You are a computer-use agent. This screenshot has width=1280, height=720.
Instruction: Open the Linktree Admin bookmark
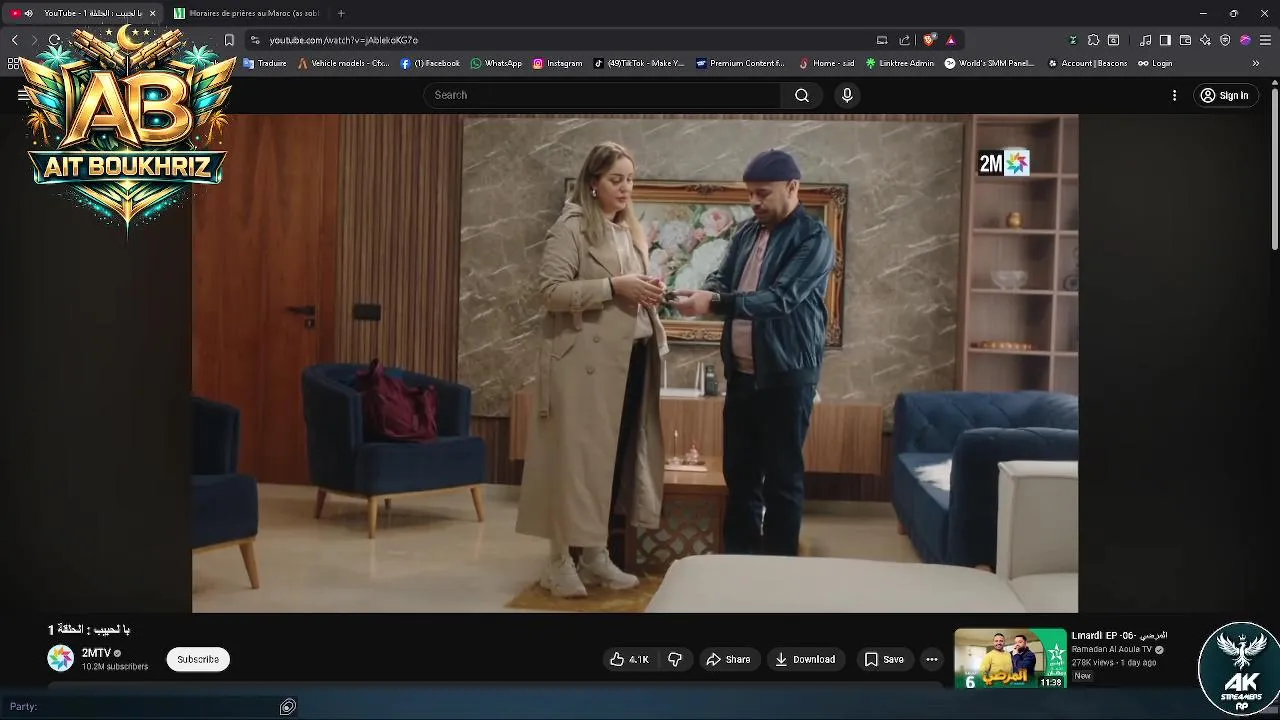coord(900,63)
